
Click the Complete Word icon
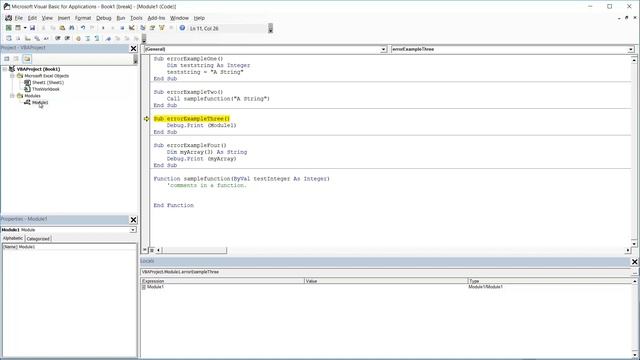[46, 38]
